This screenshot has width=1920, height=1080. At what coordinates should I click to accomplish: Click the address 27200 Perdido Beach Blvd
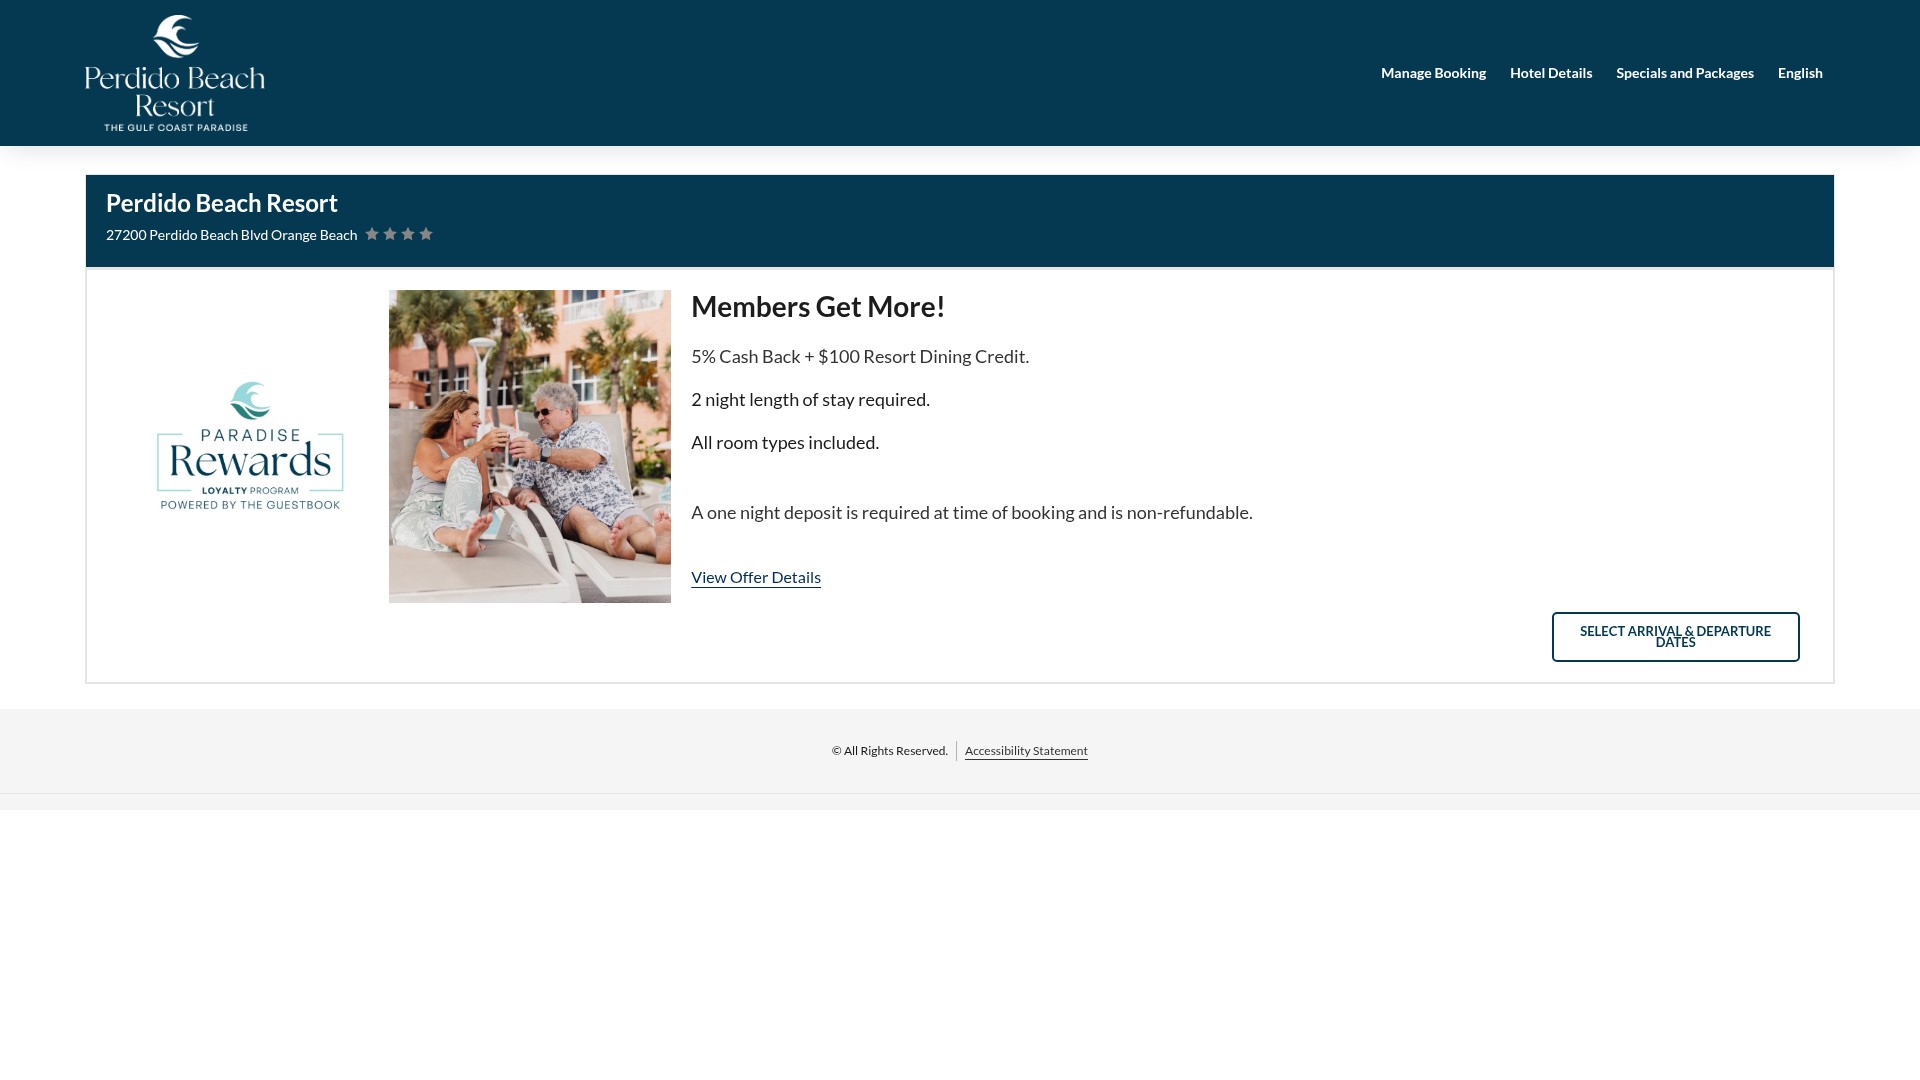click(x=231, y=235)
